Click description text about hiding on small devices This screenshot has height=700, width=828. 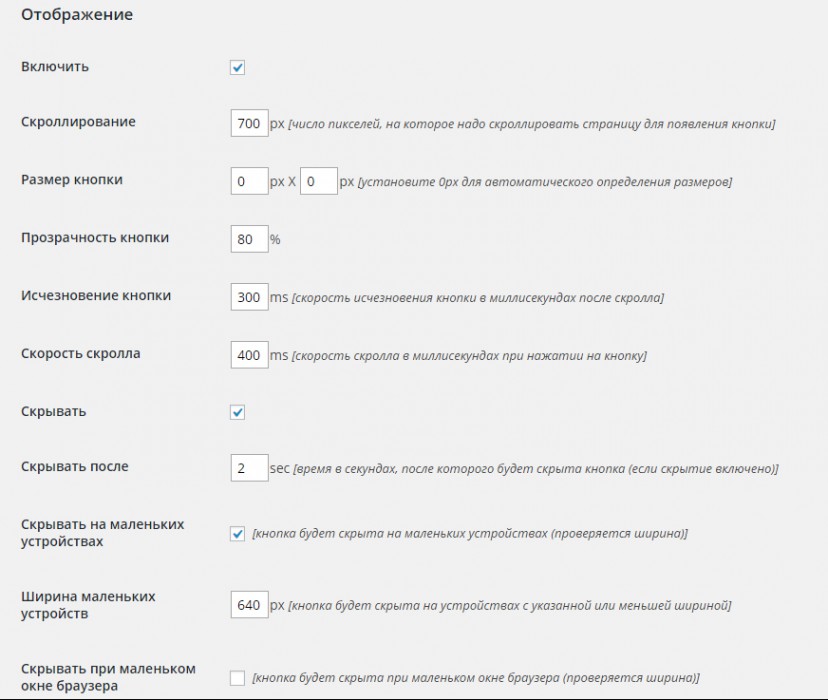pos(470,534)
